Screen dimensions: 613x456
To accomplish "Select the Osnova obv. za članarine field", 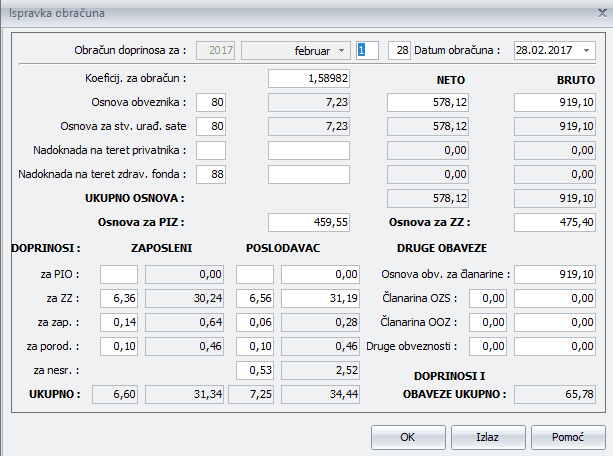I will (555, 273).
